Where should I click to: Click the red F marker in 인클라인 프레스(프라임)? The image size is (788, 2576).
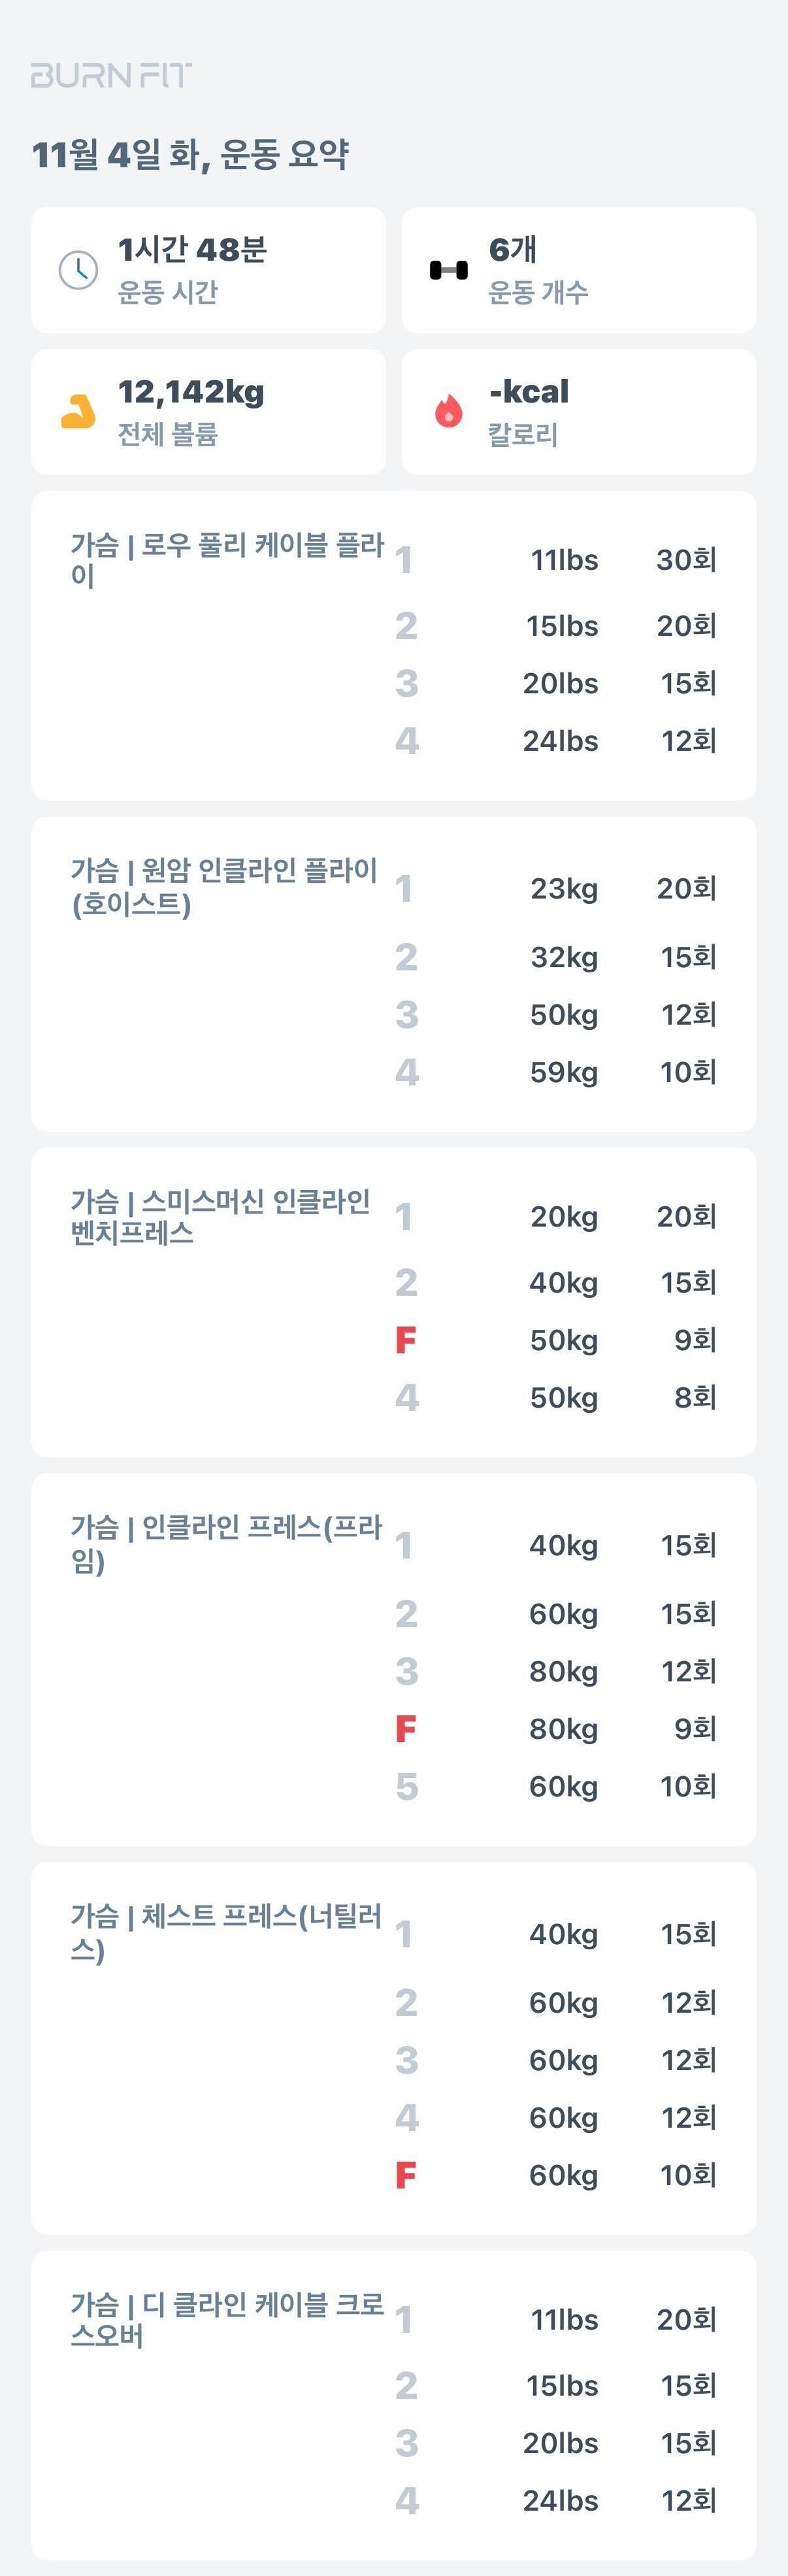pyautogui.click(x=405, y=1729)
